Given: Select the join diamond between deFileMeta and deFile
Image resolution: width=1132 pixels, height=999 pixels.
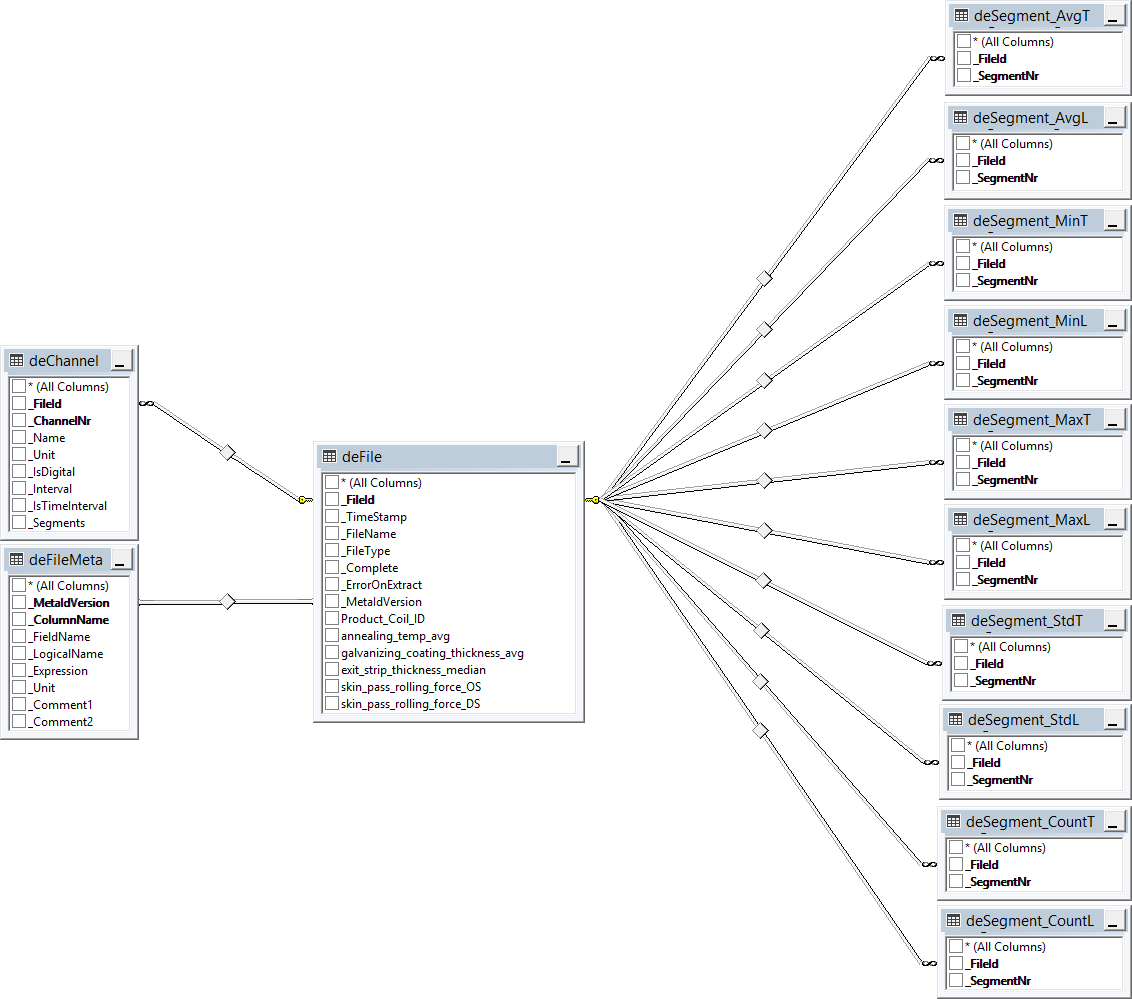Looking at the screenshot, I should coord(227,601).
